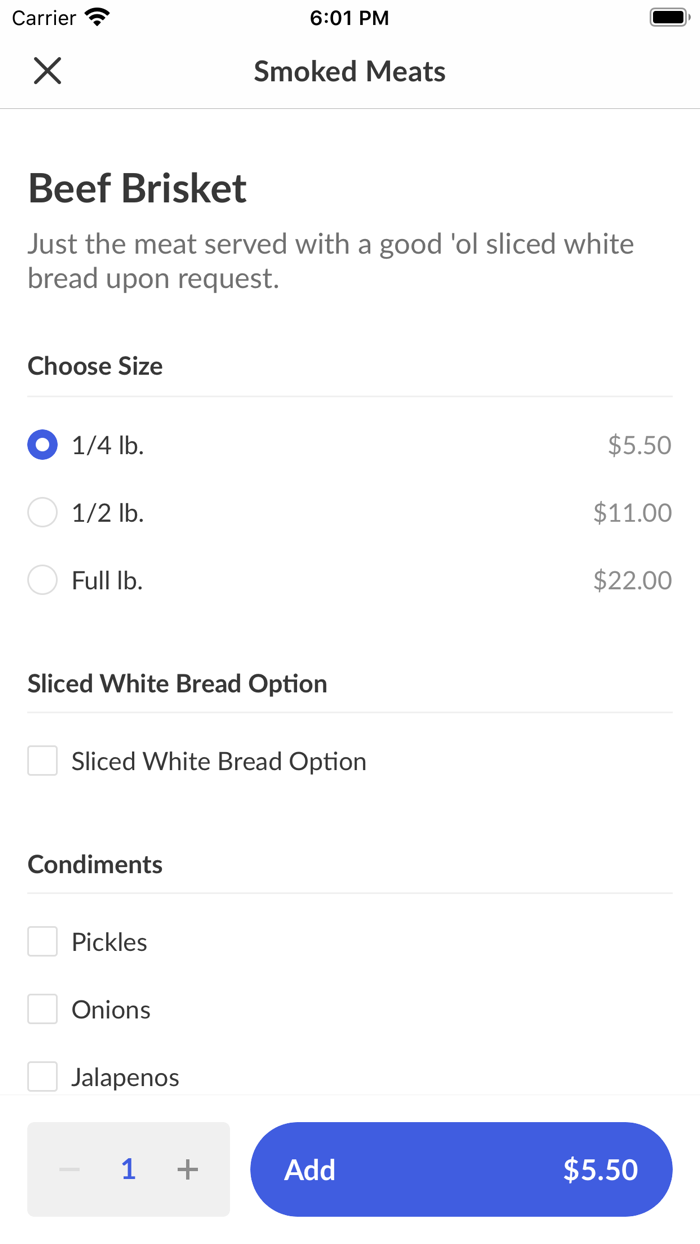Check the Pickles condiment
The image size is (700, 1244).
[42, 940]
